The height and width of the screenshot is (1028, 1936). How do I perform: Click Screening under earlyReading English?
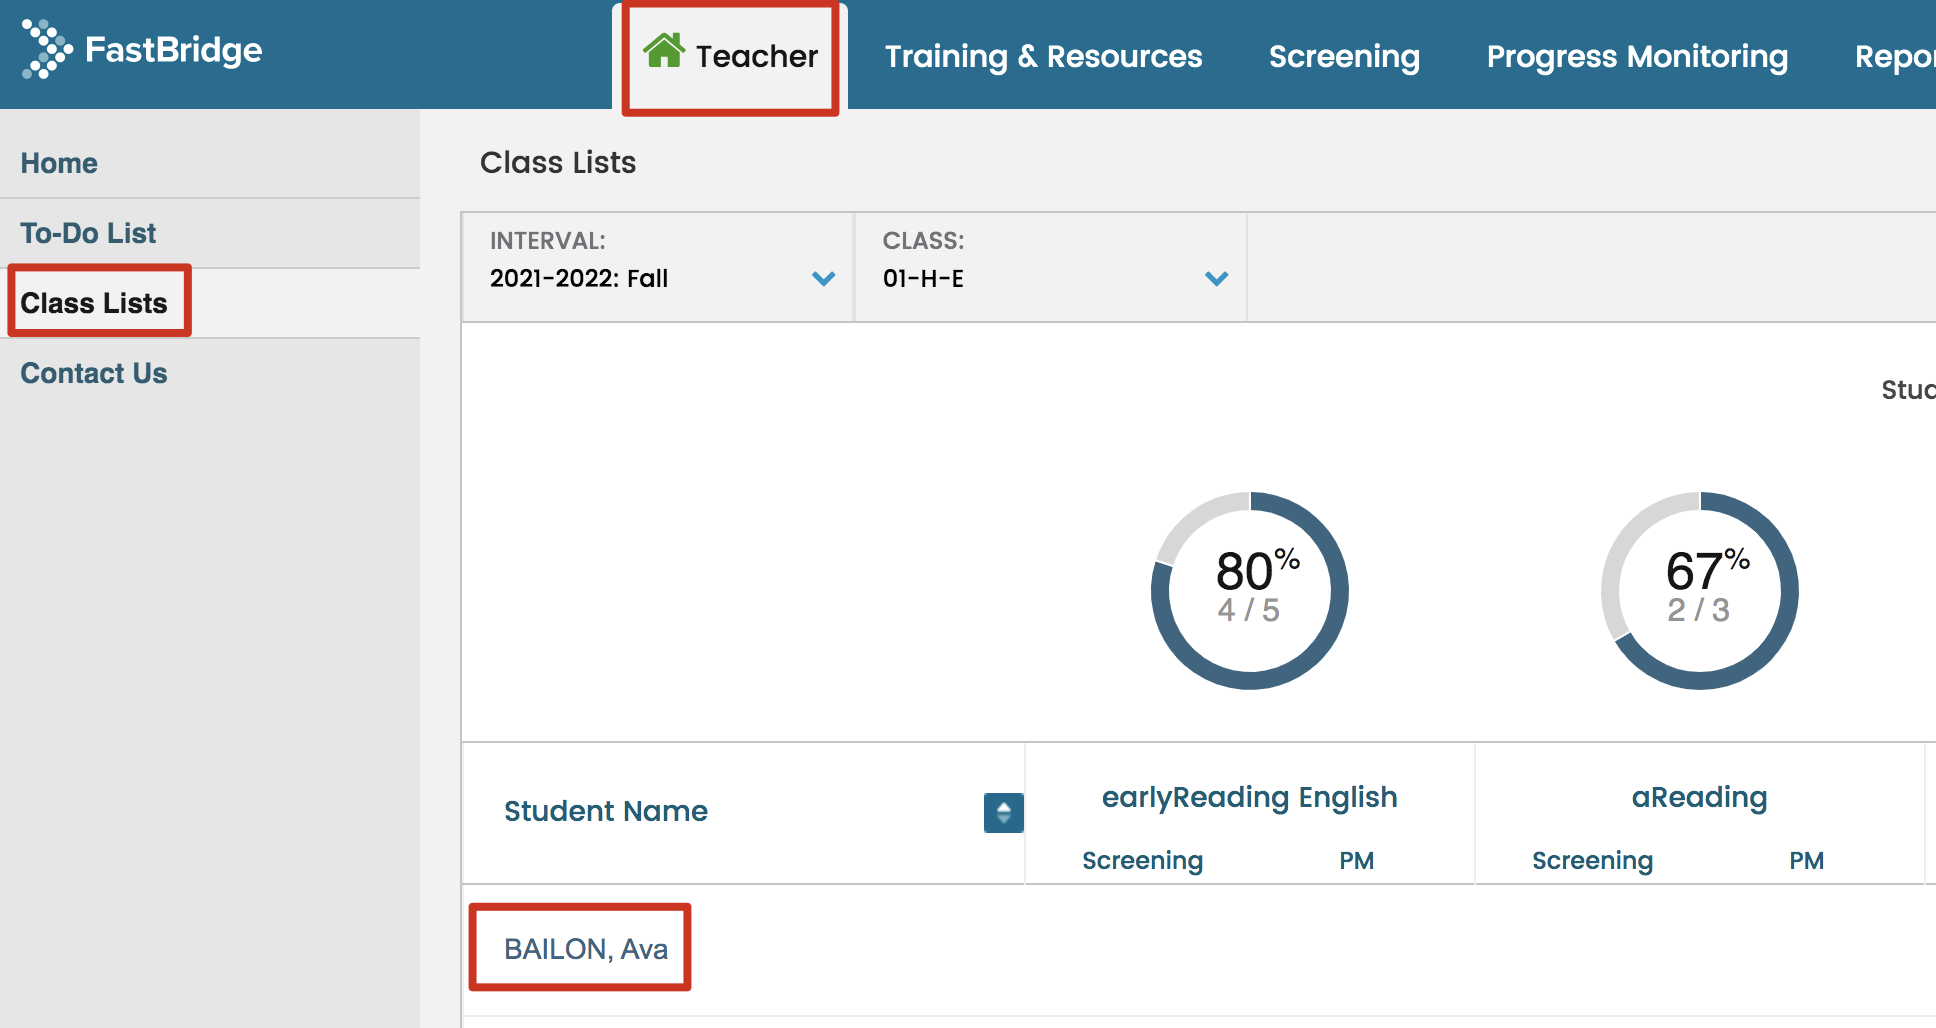tap(1142, 860)
